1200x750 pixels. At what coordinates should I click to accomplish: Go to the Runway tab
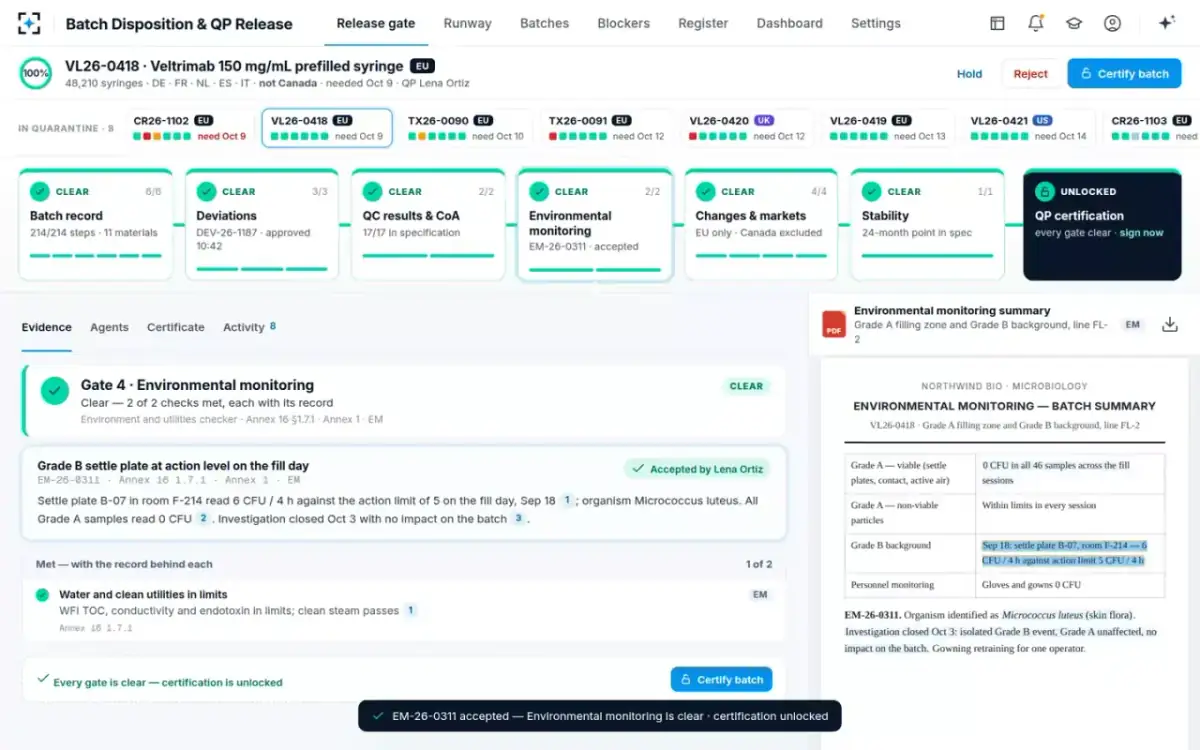468,23
